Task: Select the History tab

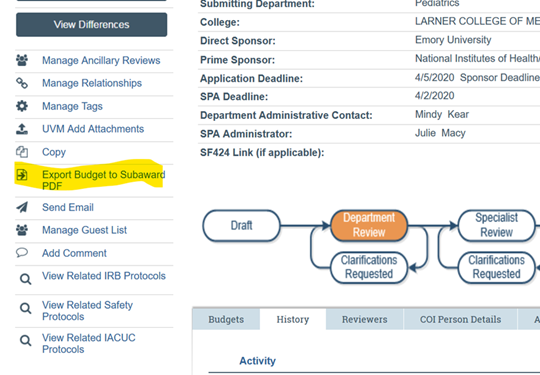Action: [x=293, y=319]
